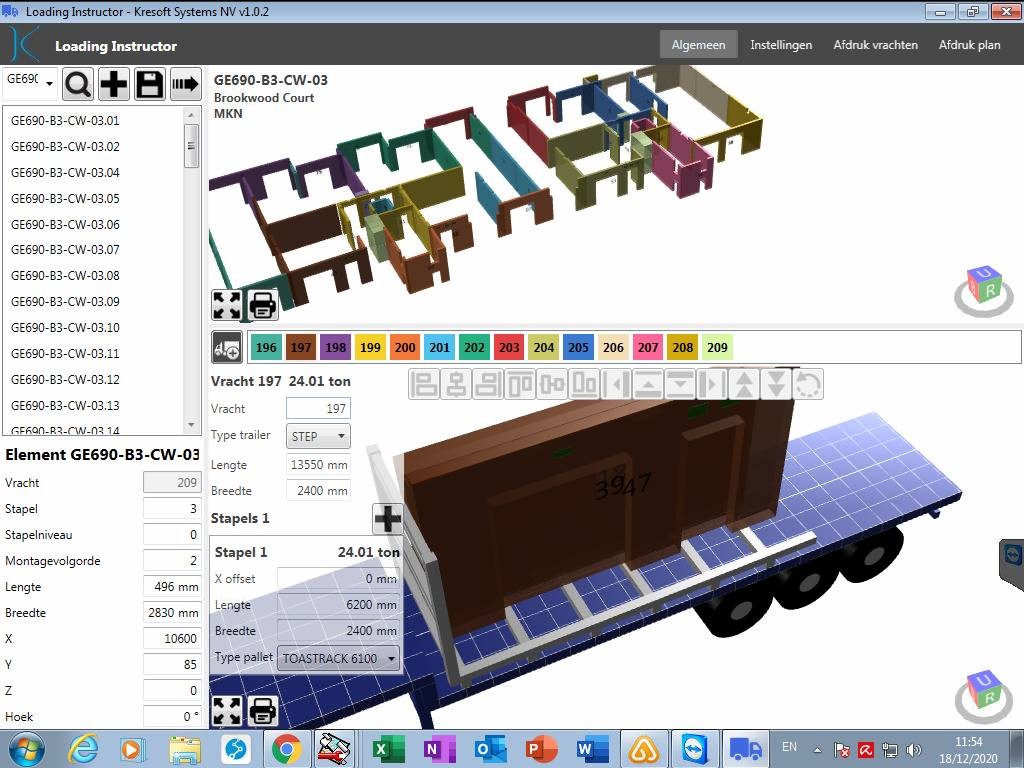Click the export arrow icon

[185, 84]
